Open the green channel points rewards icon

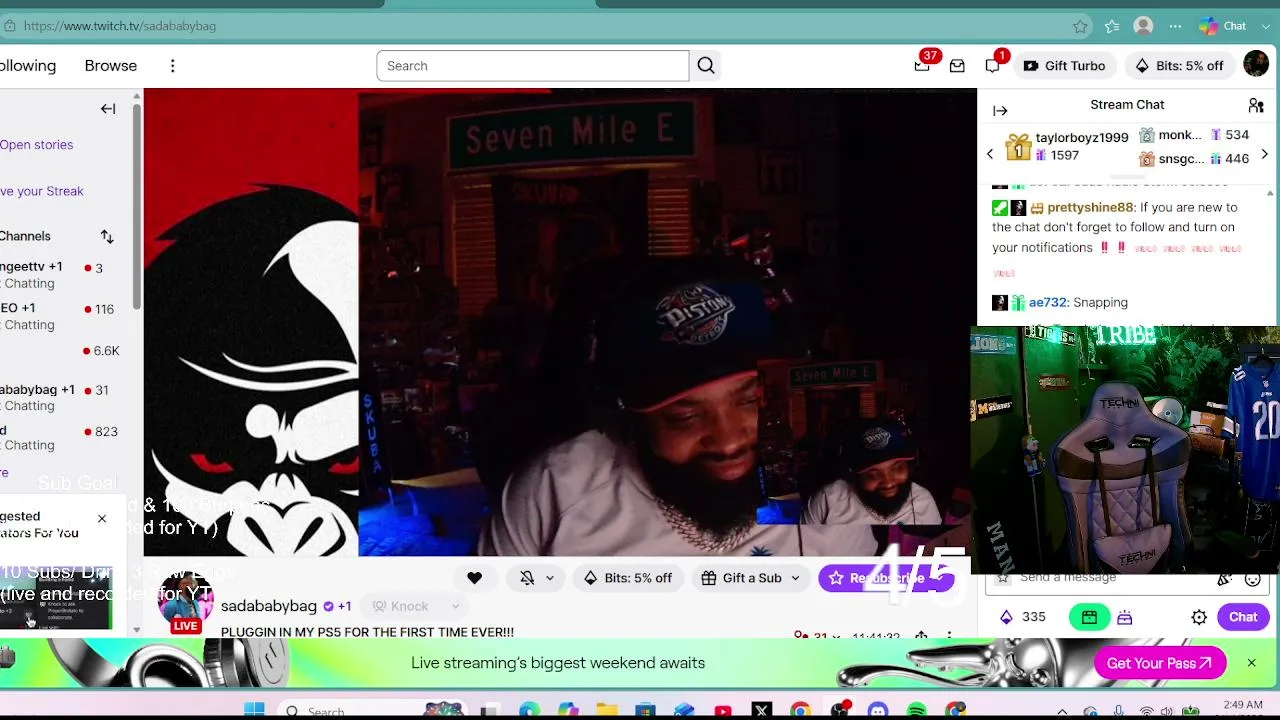coord(1089,618)
